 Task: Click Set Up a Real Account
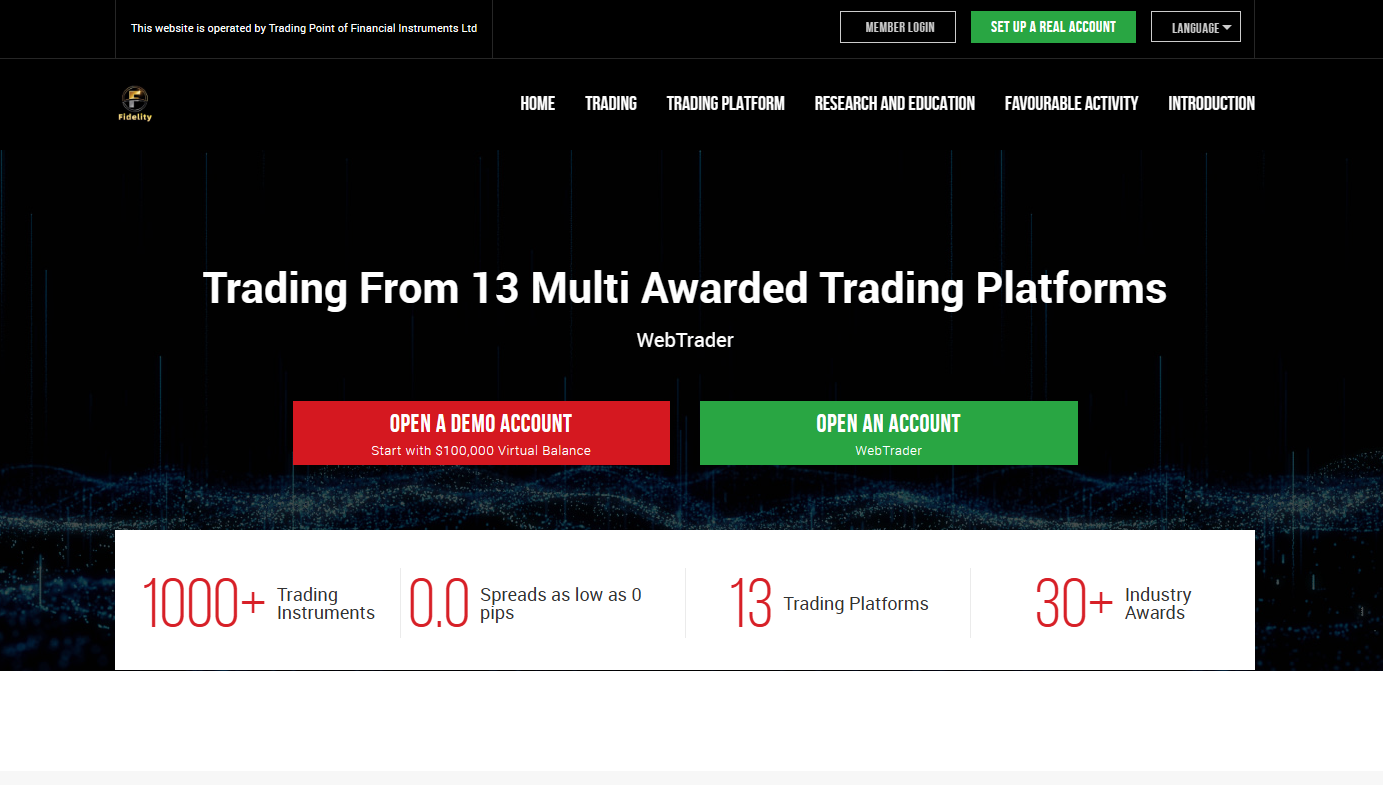[1052, 27]
